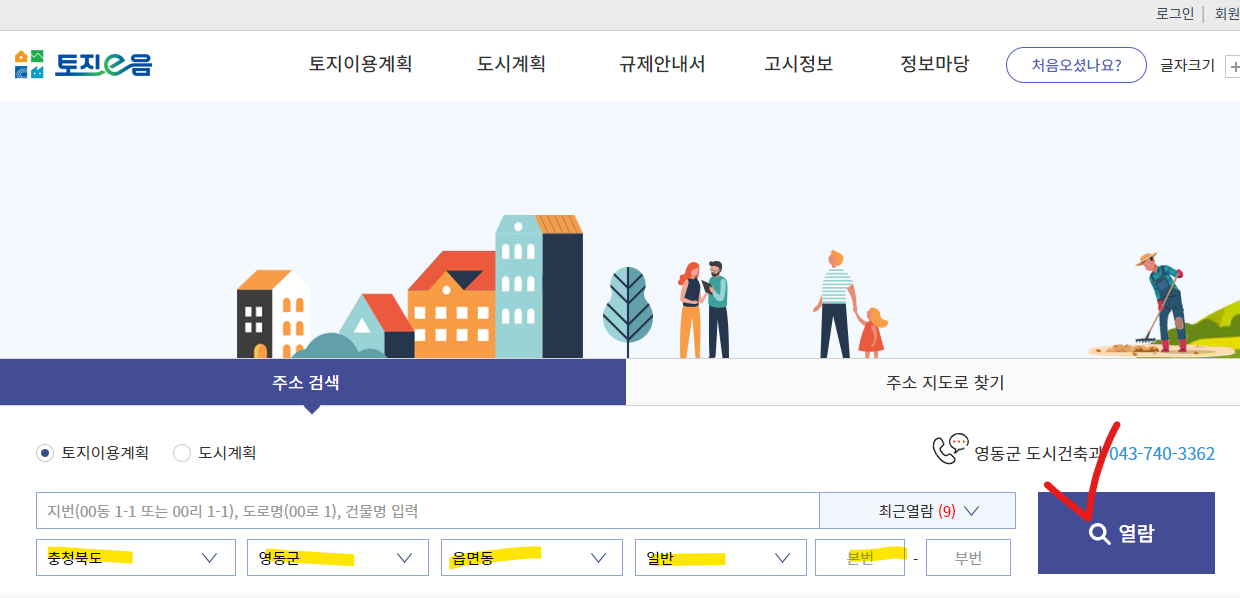Open the 규제안내서 menu
This screenshot has width=1240, height=598.
[x=661, y=63]
